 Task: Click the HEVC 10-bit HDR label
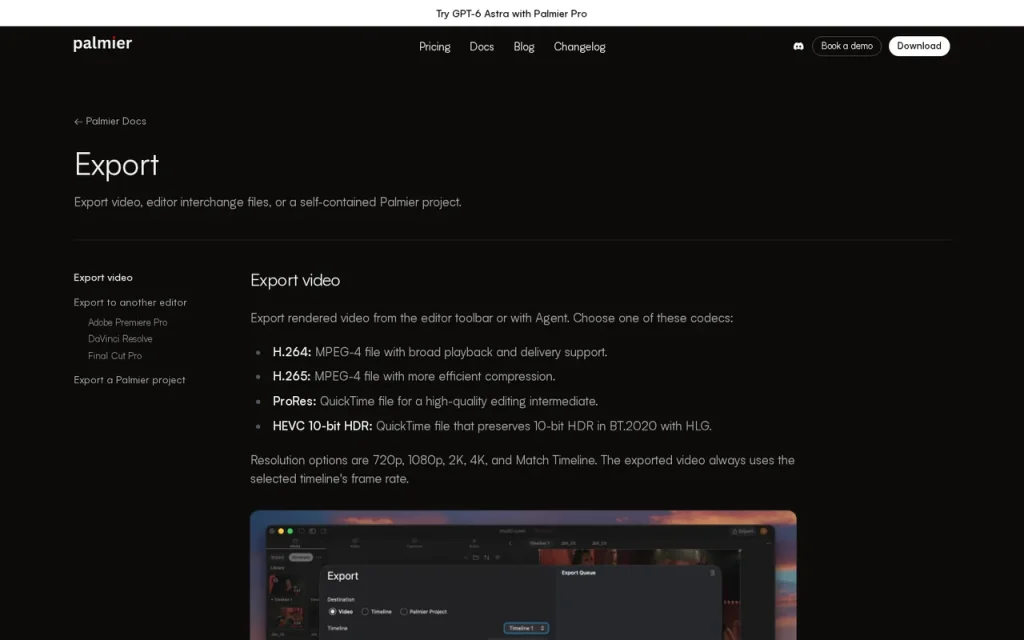point(322,426)
